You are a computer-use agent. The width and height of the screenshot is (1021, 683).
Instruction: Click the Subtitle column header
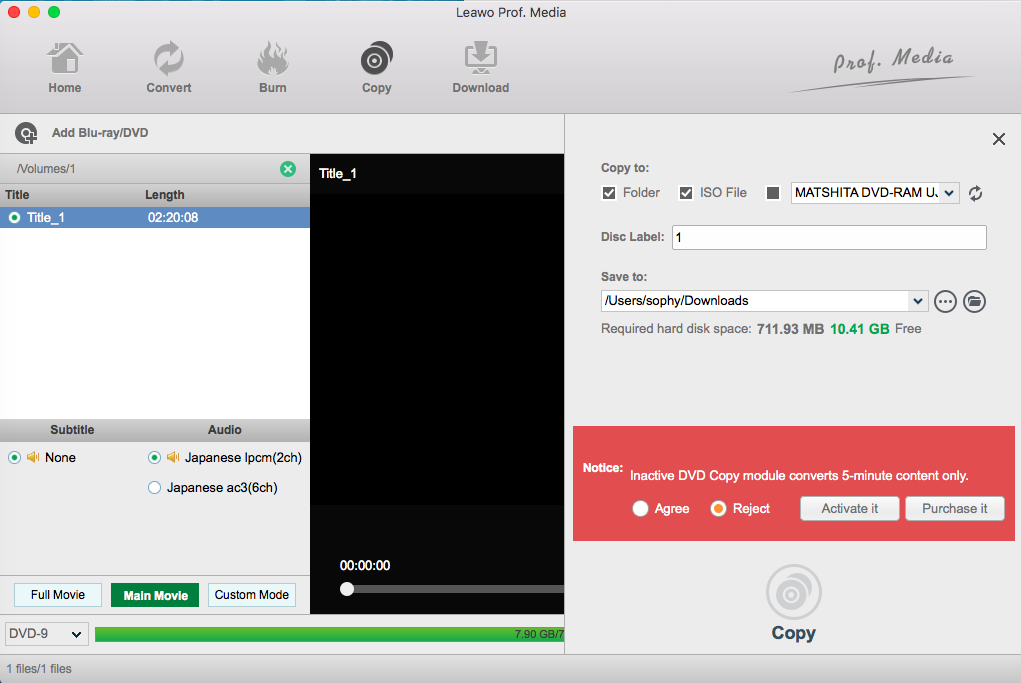click(x=72, y=430)
